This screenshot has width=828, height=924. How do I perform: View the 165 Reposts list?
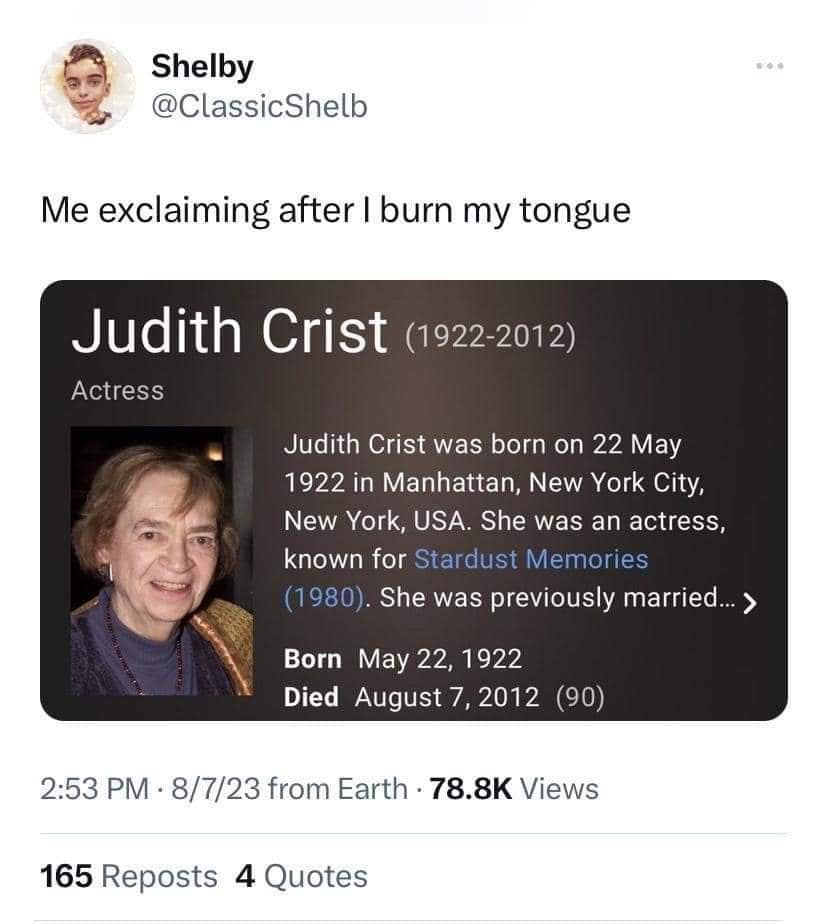pyautogui.click(x=126, y=875)
